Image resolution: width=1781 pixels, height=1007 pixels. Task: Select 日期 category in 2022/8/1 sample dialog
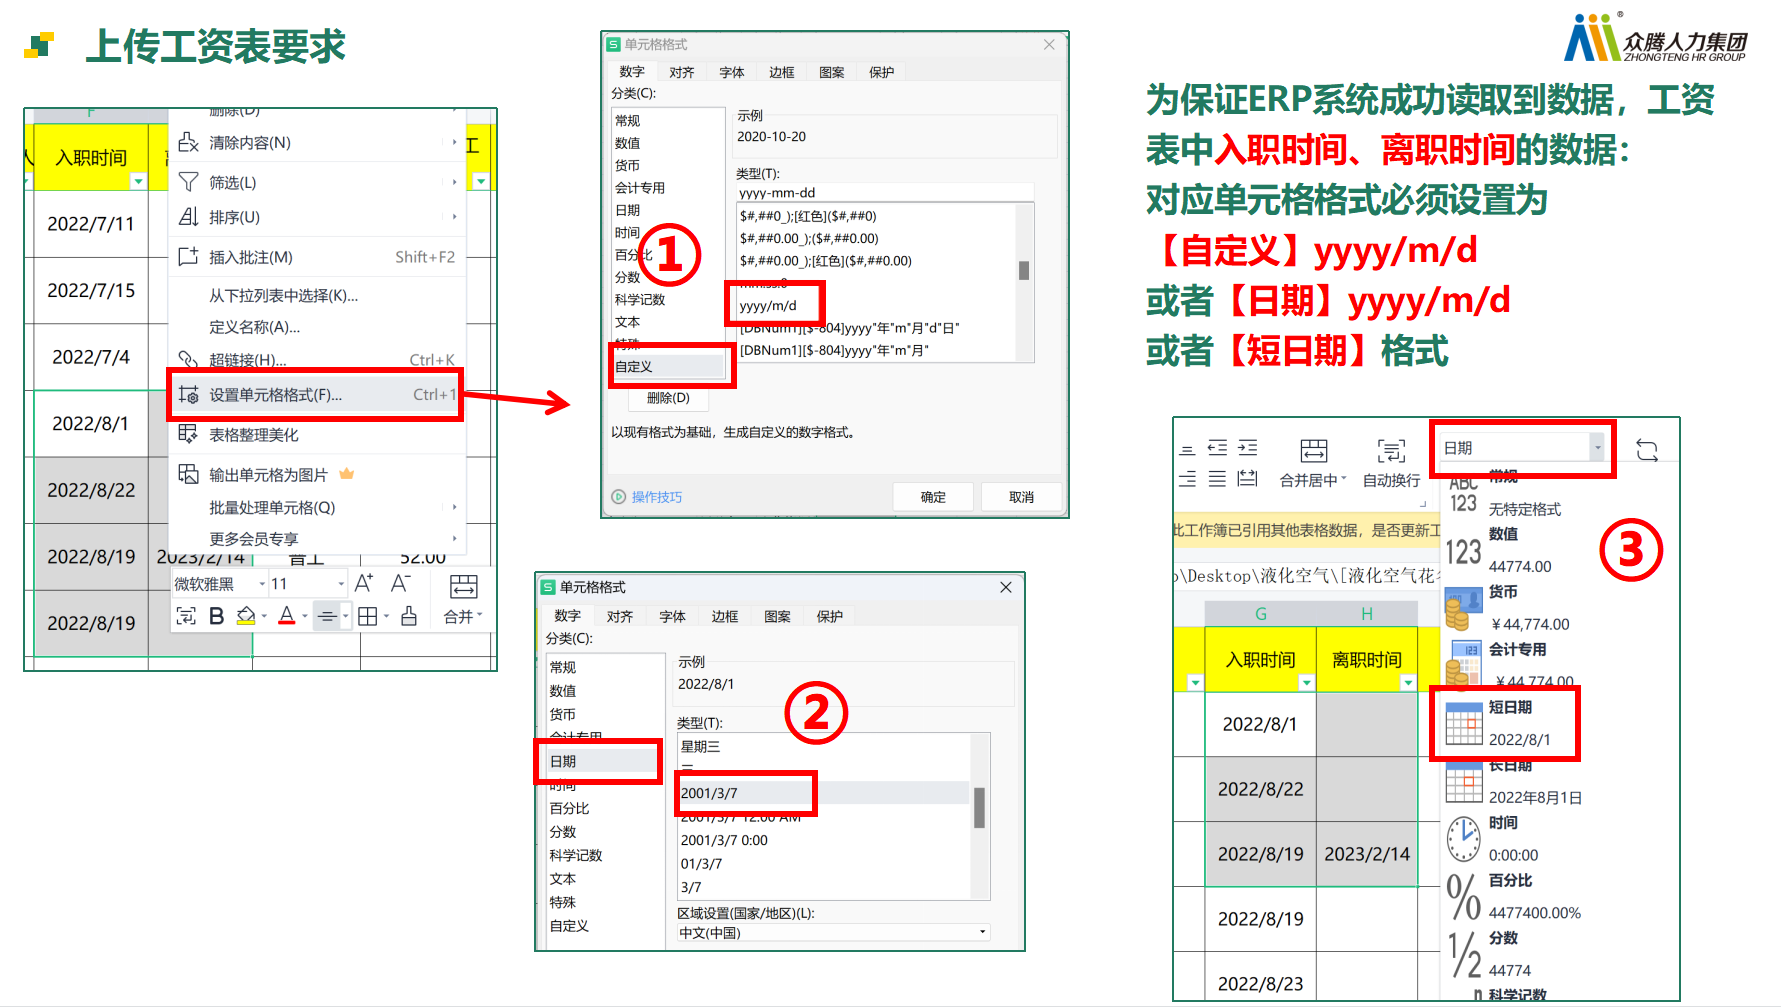pos(602,761)
